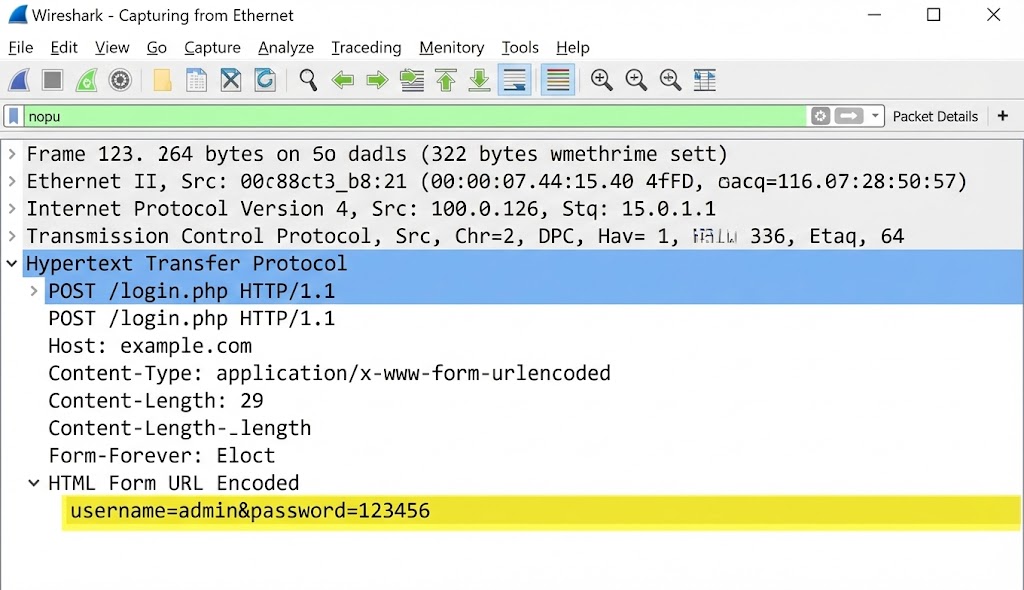The height and width of the screenshot is (590, 1024).
Task: Start a new capture with the shark fin icon
Action: click(20, 80)
